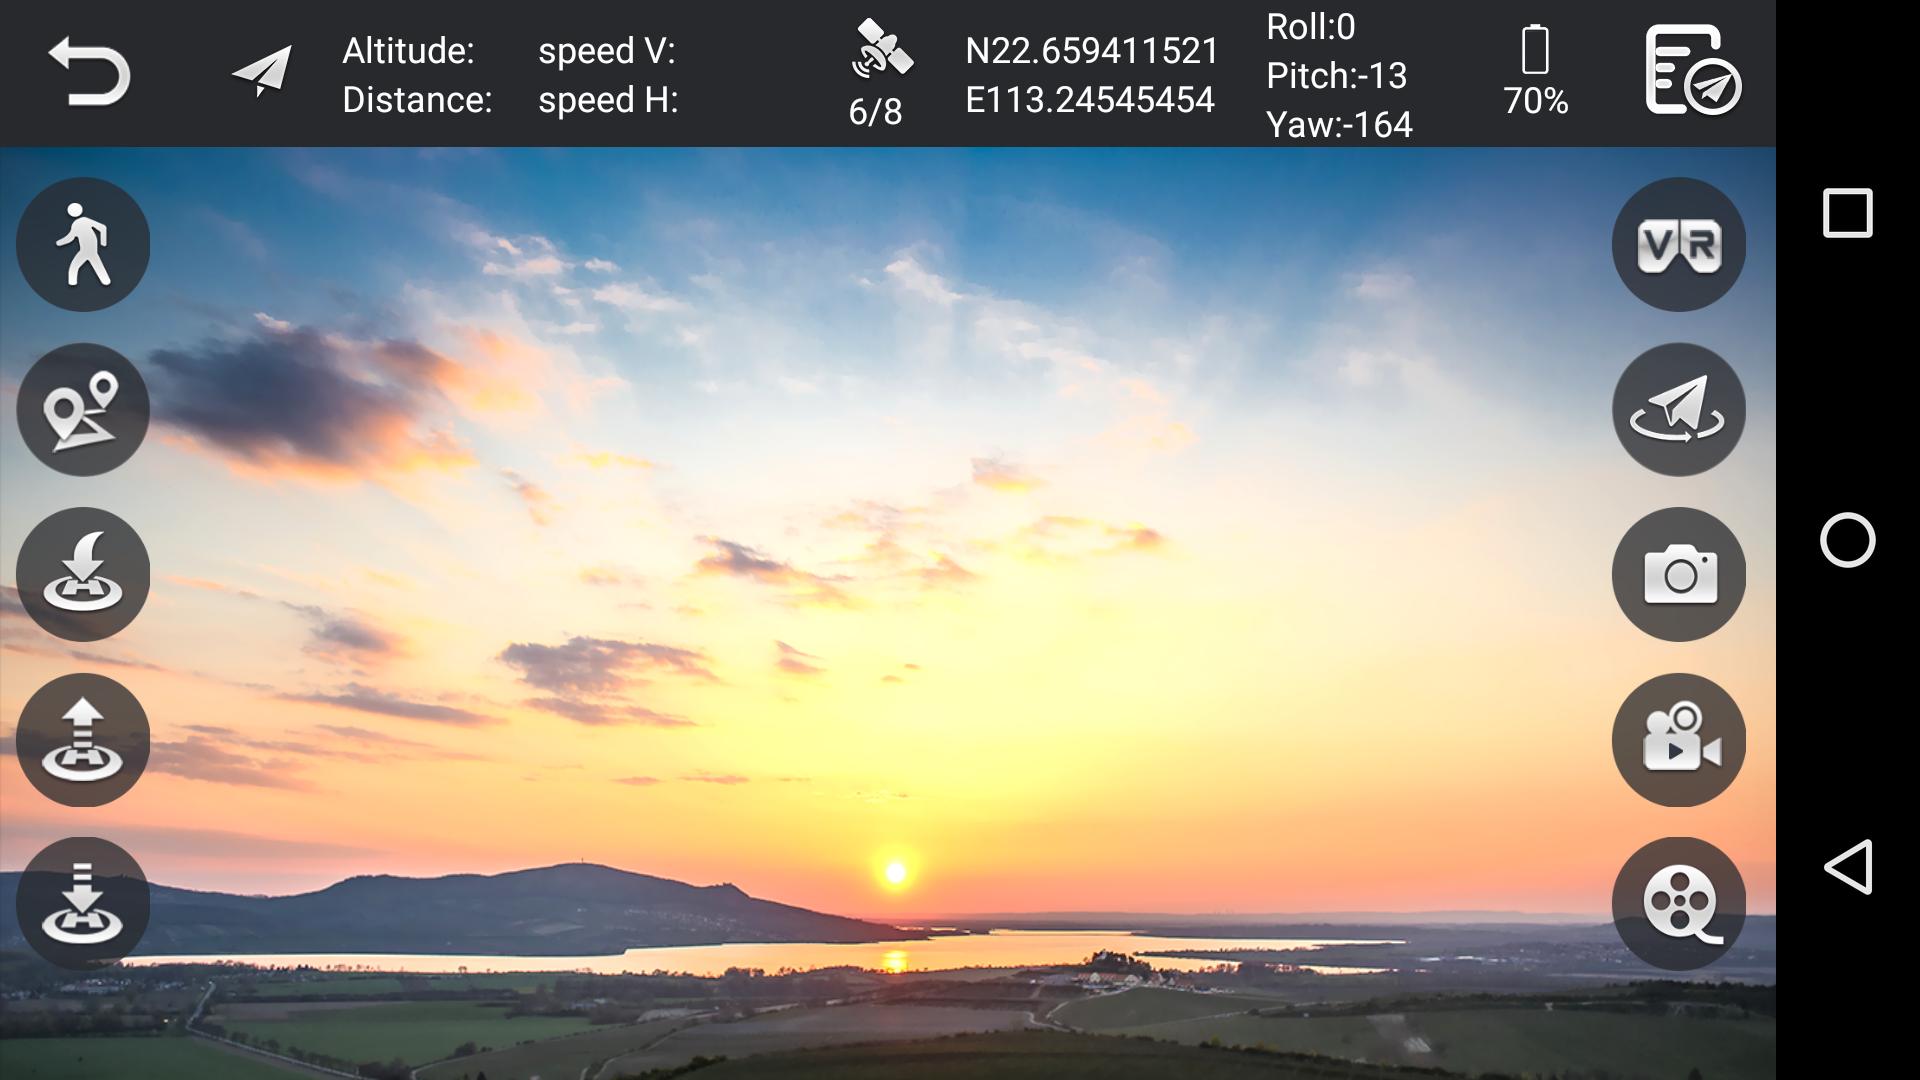
Task: Tap the Pitch:-13 value
Action: click(x=1336, y=76)
